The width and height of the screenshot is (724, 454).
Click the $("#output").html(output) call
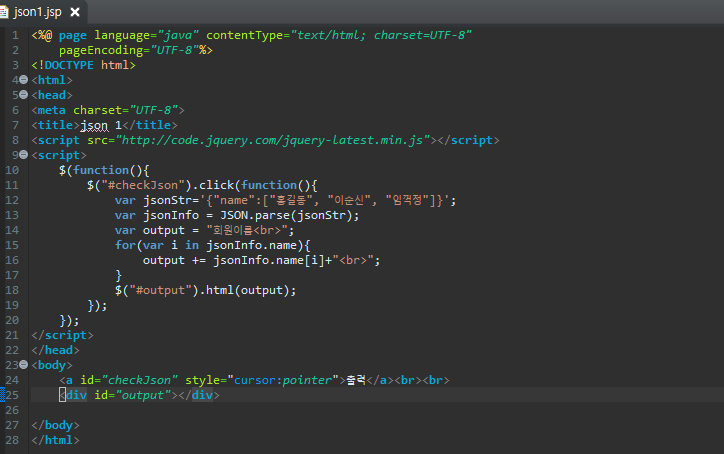tap(205, 290)
